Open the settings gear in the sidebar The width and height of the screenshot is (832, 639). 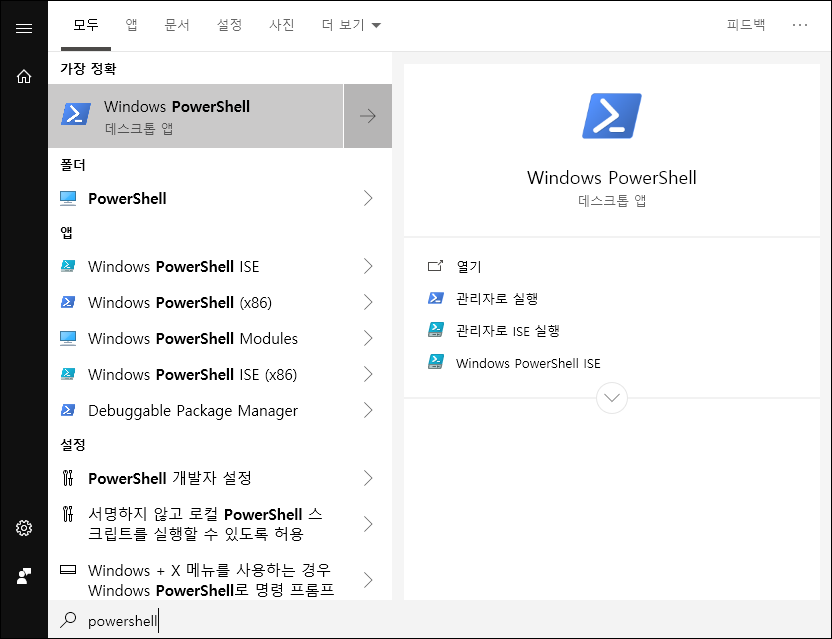click(24, 528)
